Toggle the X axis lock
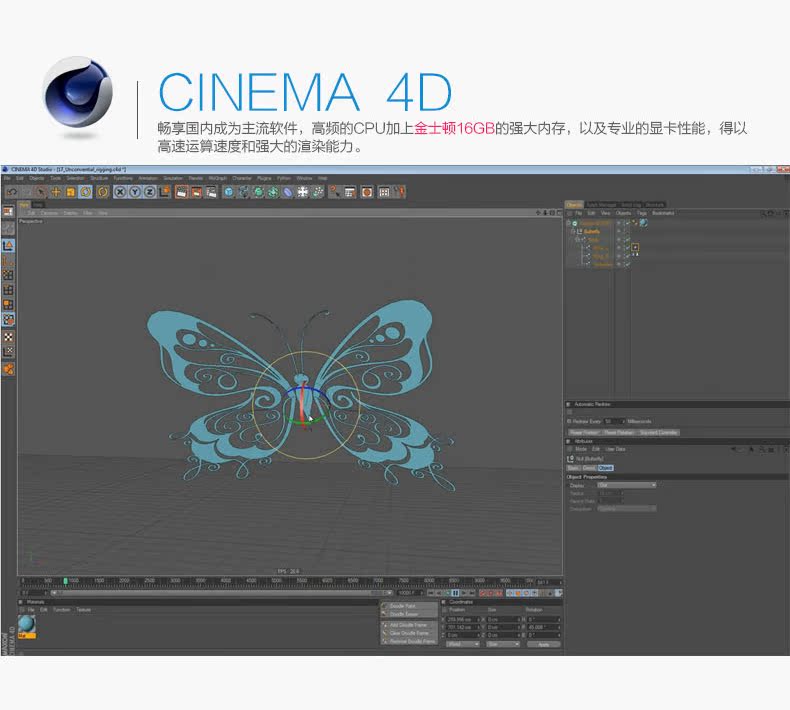790x710 pixels. click(x=120, y=192)
